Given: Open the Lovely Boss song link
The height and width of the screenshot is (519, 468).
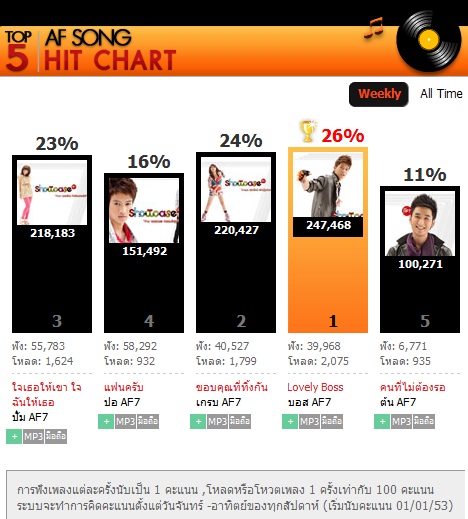Looking at the screenshot, I should (315, 387).
